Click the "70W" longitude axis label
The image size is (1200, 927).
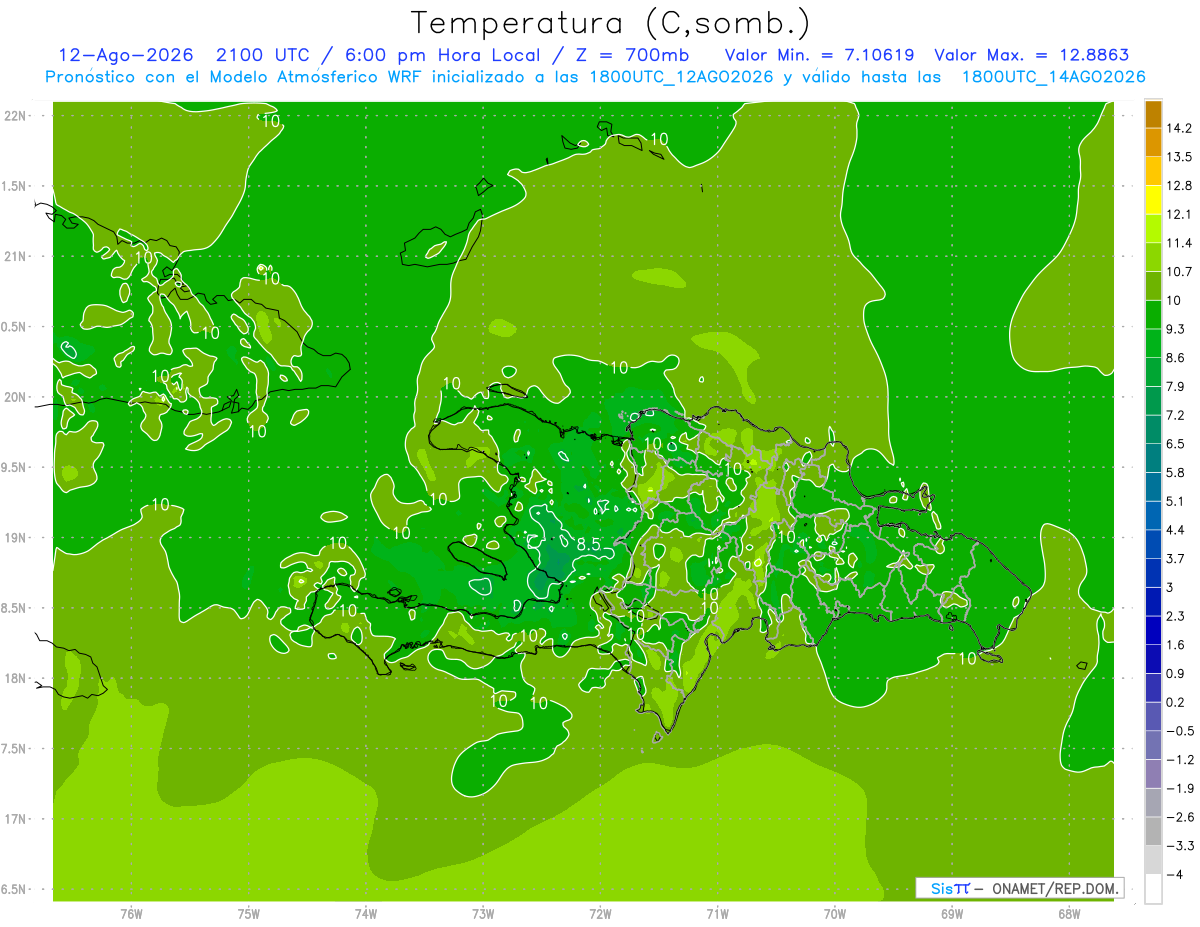pyautogui.click(x=835, y=913)
